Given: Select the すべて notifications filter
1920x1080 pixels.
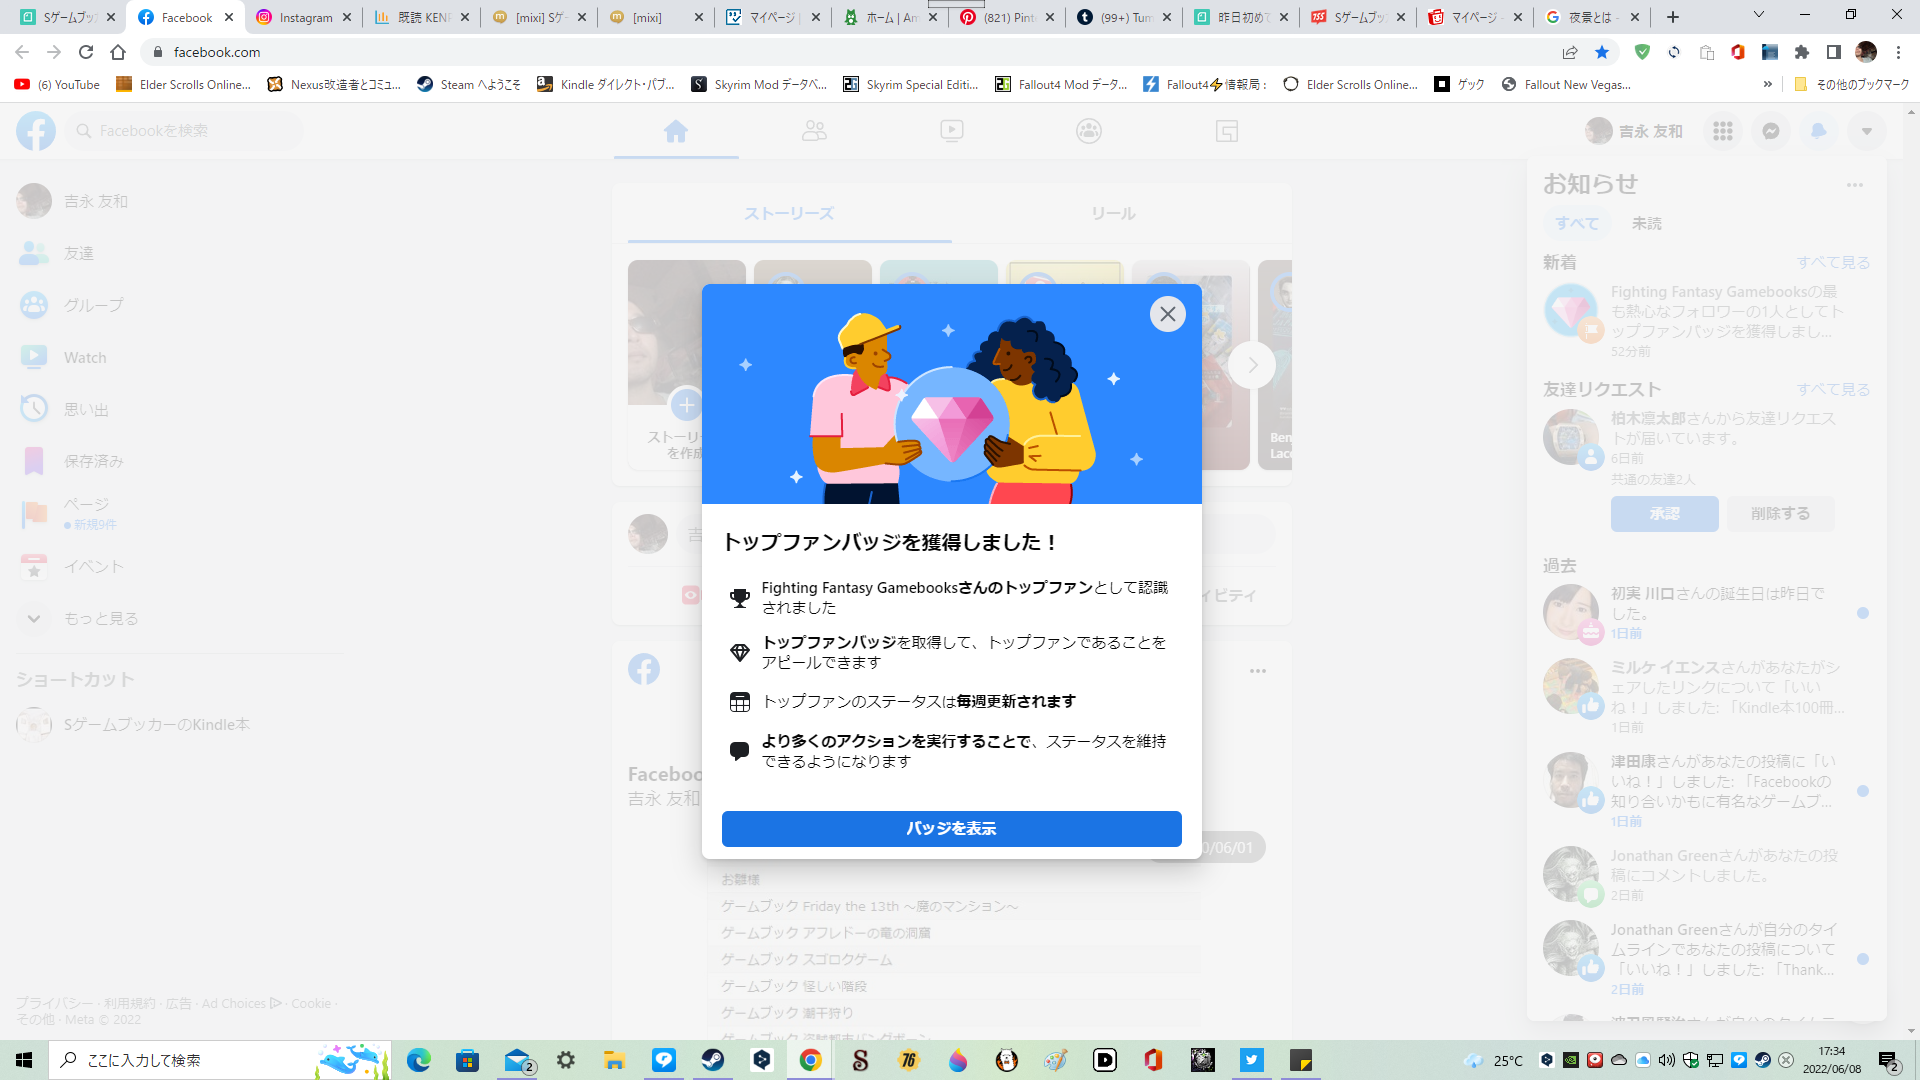Looking at the screenshot, I should coord(1577,224).
